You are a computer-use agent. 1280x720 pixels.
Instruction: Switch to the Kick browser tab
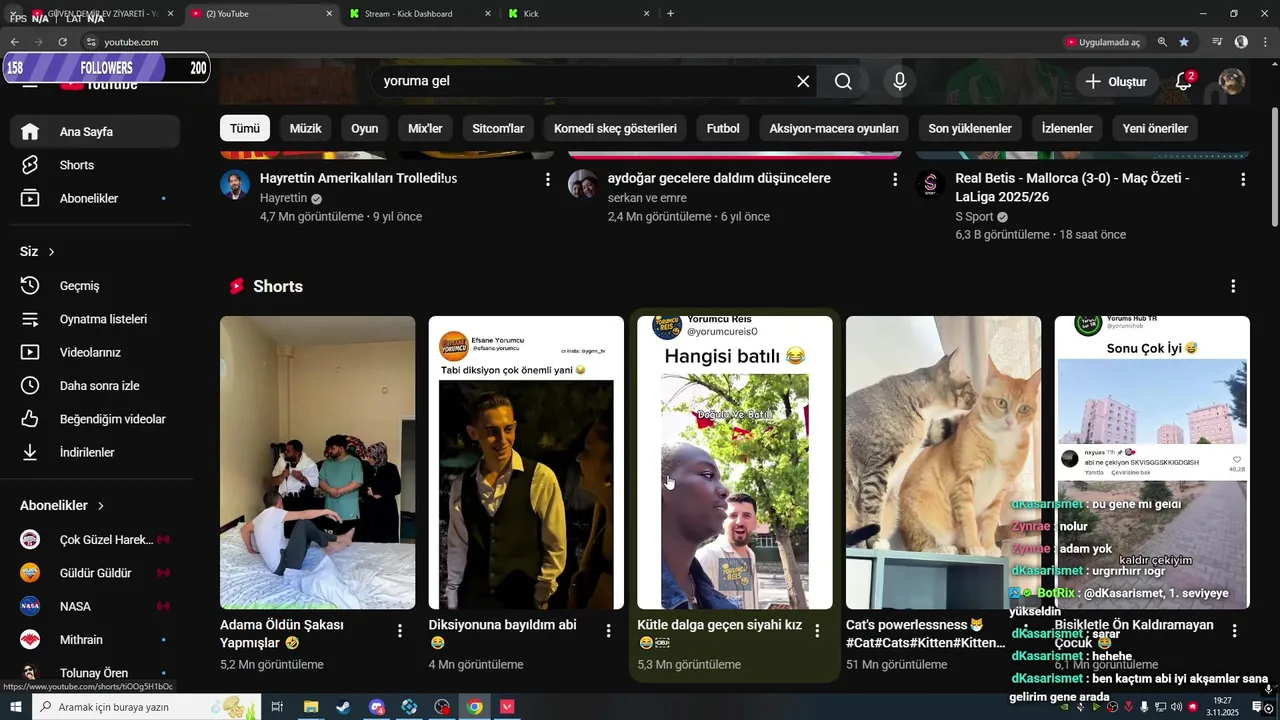(x=580, y=14)
